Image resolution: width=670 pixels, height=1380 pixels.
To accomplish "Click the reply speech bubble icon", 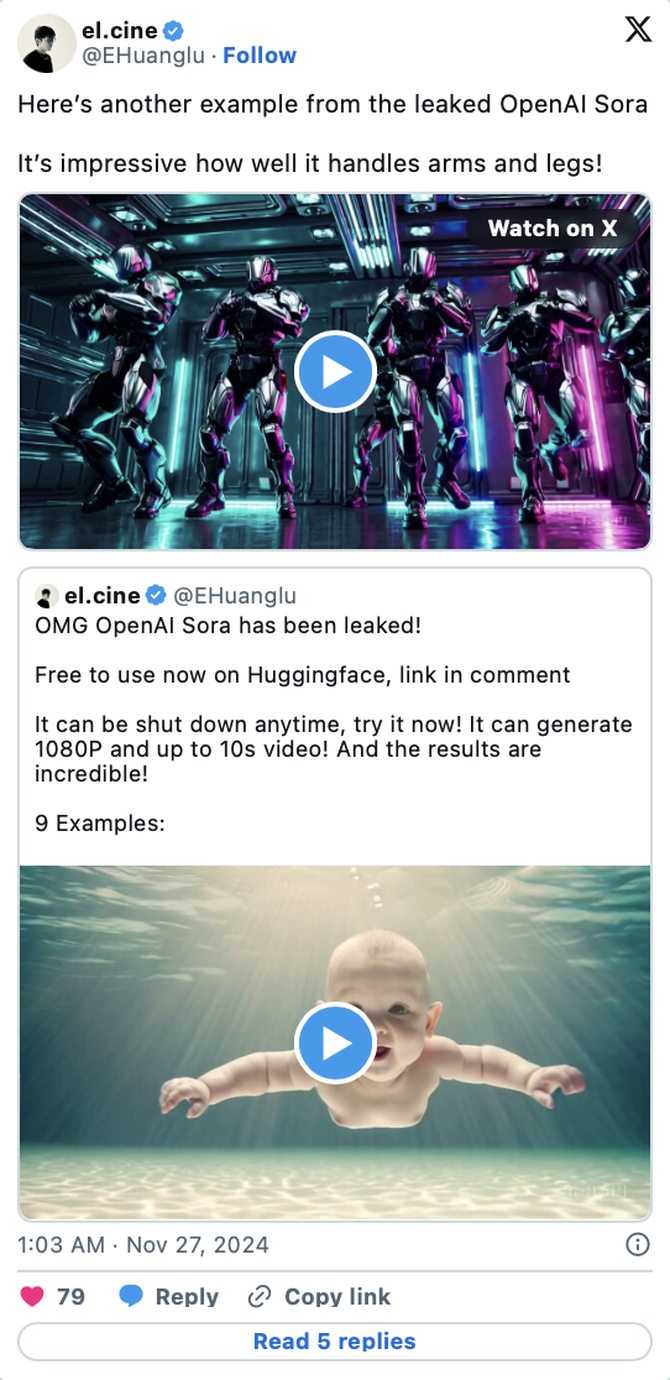I will point(131,1296).
